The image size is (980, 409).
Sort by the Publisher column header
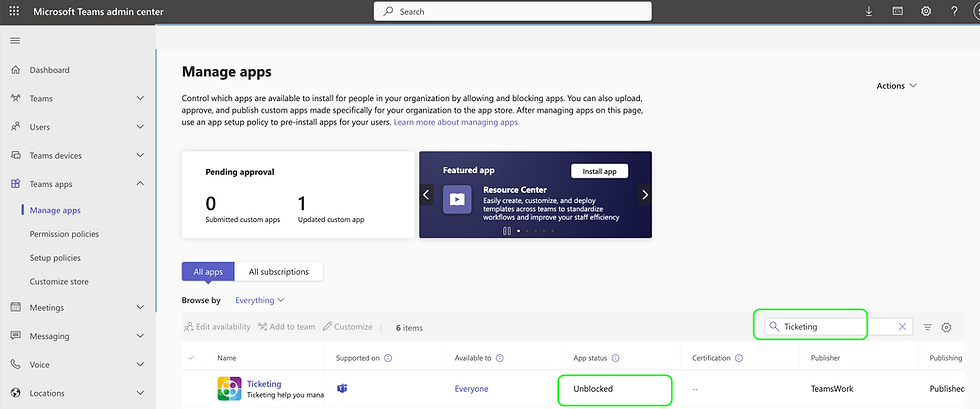(x=826, y=358)
